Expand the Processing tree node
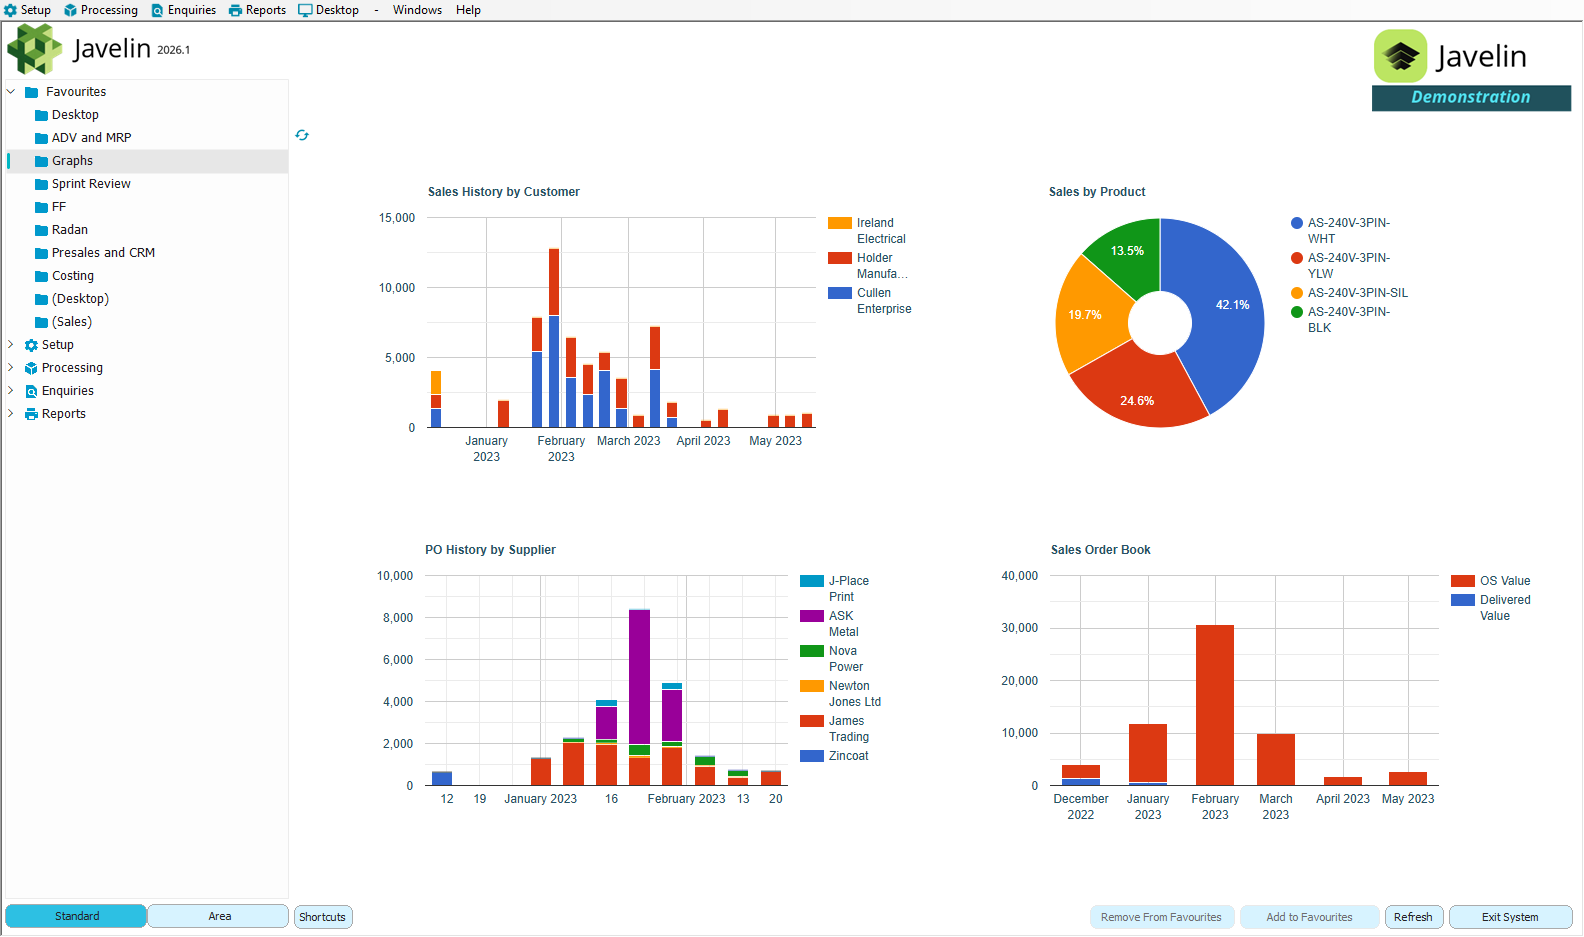 click(x=11, y=368)
